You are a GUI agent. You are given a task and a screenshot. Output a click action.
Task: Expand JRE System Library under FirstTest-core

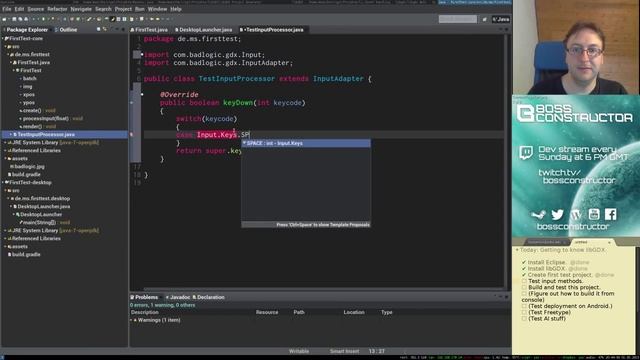click(5, 142)
